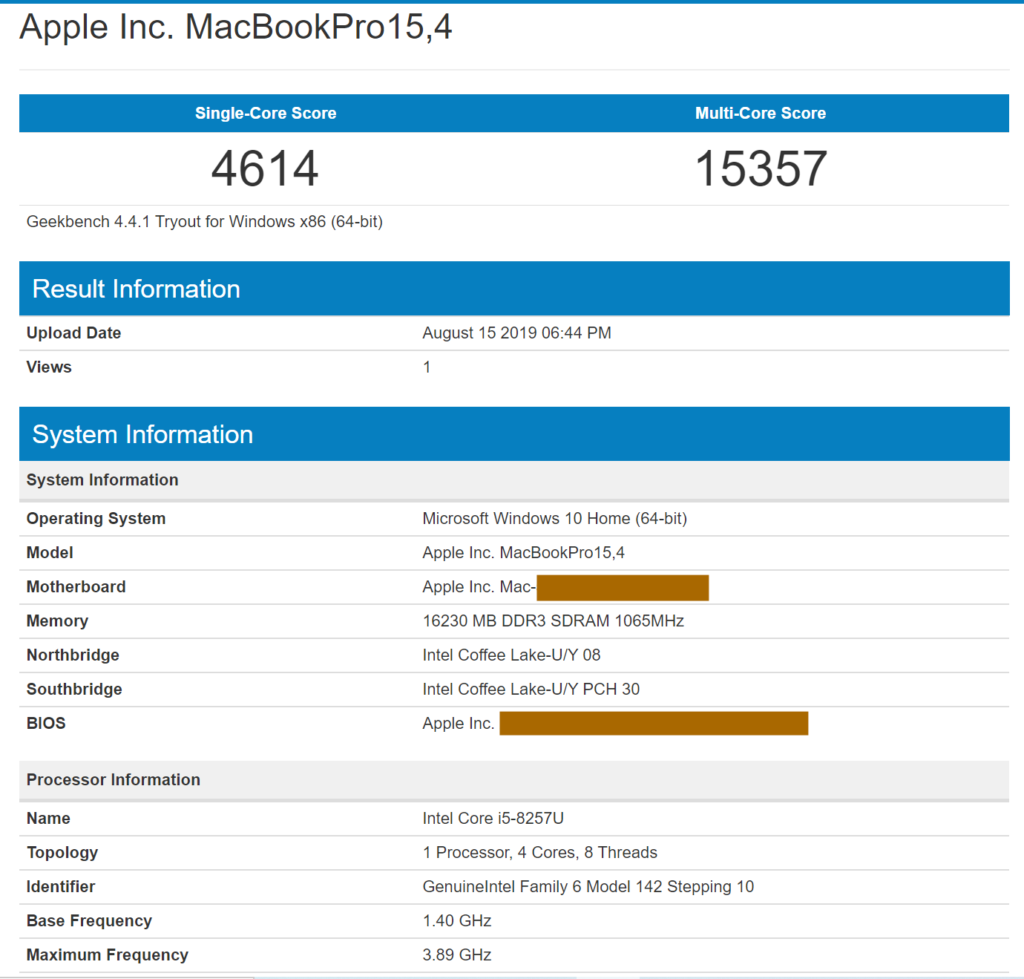Screen dimensions: 1024x979
Task: Click the Identifier label
Action: 61,886
